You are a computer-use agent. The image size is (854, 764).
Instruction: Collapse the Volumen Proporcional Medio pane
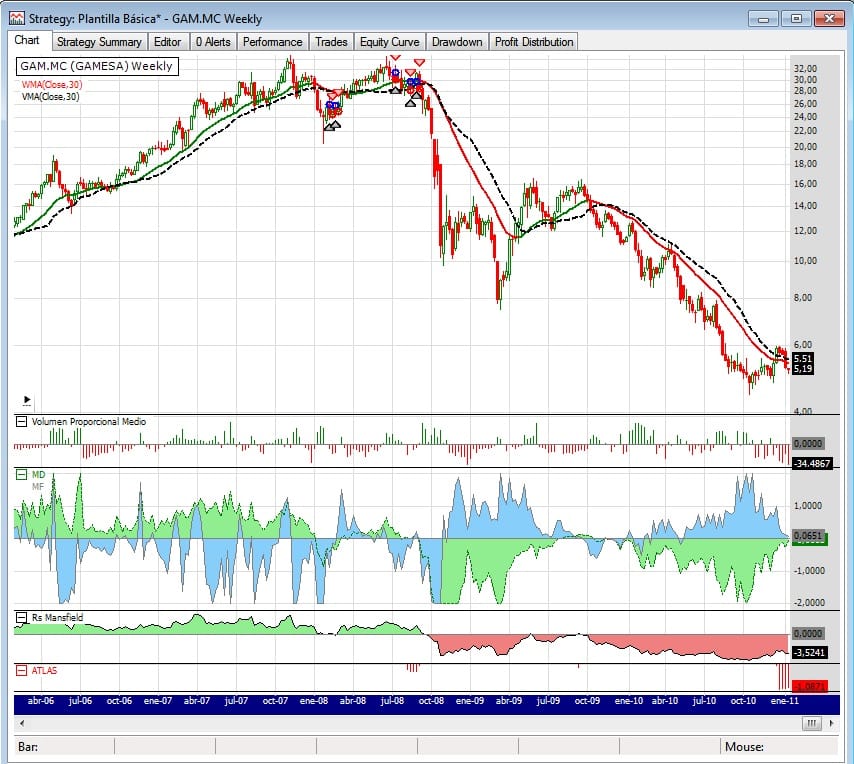pos(22,422)
